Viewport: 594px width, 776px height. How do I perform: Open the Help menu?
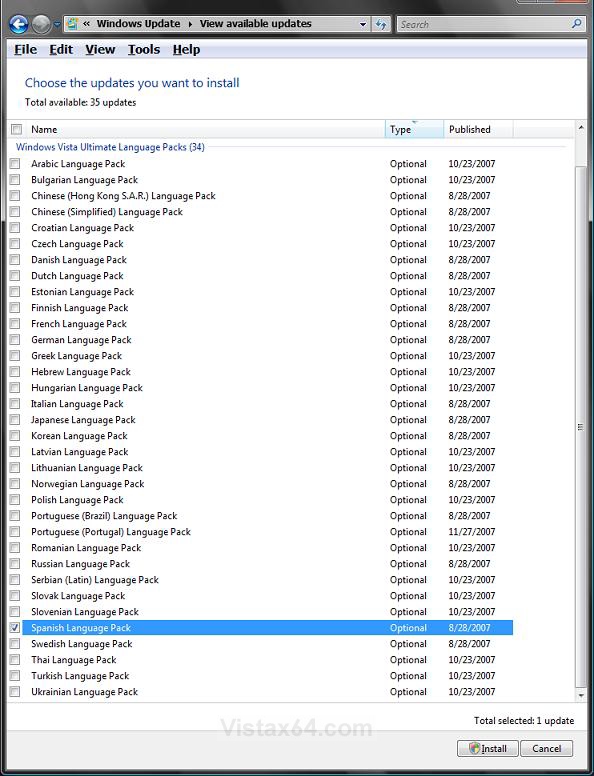[186, 49]
